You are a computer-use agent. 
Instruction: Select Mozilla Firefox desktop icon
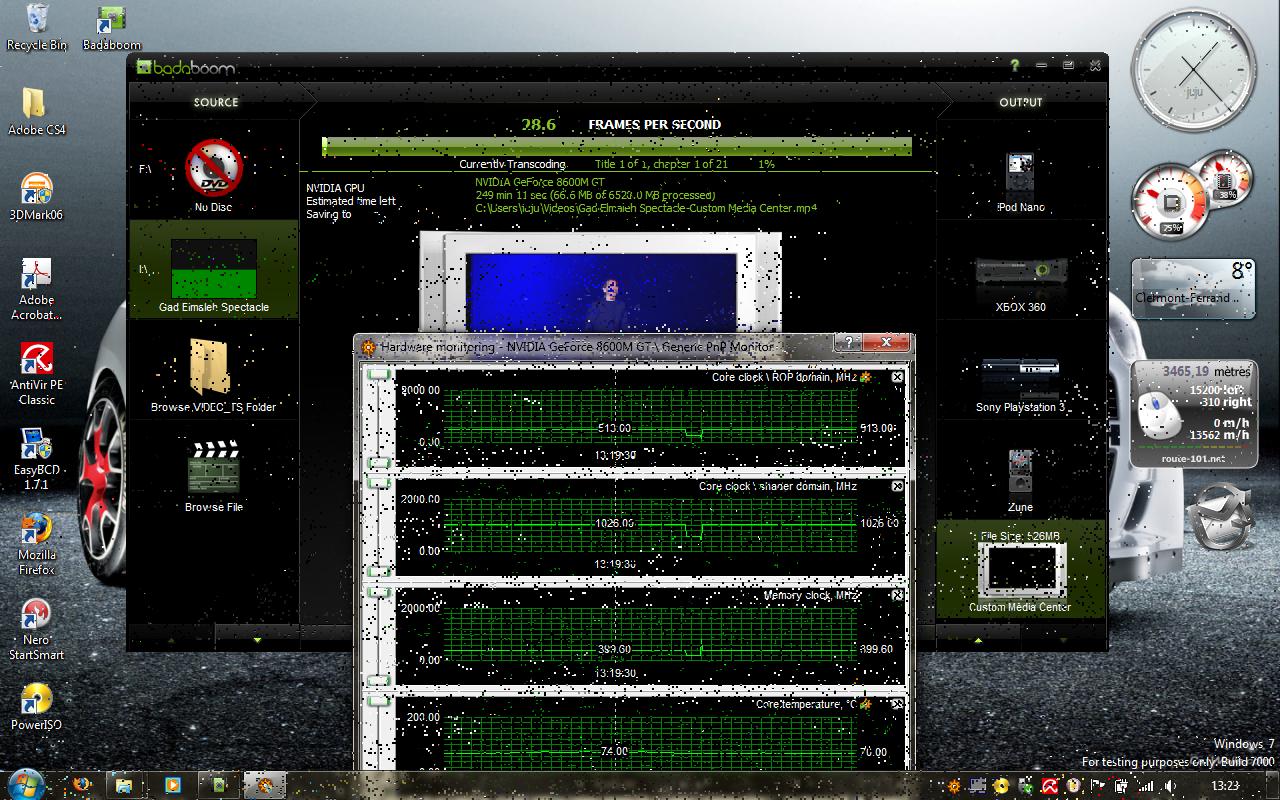coord(37,543)
